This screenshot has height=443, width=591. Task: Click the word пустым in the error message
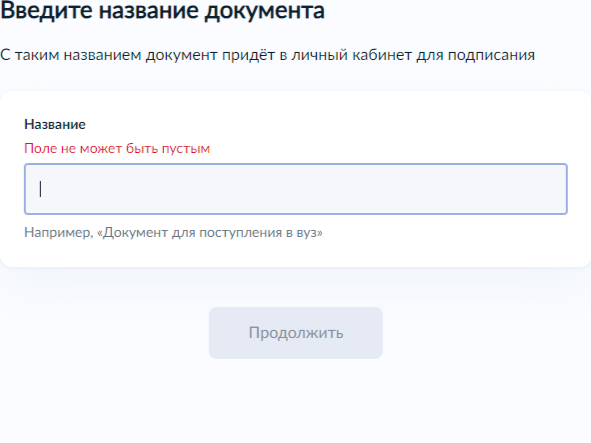click(x=186, y=149)
